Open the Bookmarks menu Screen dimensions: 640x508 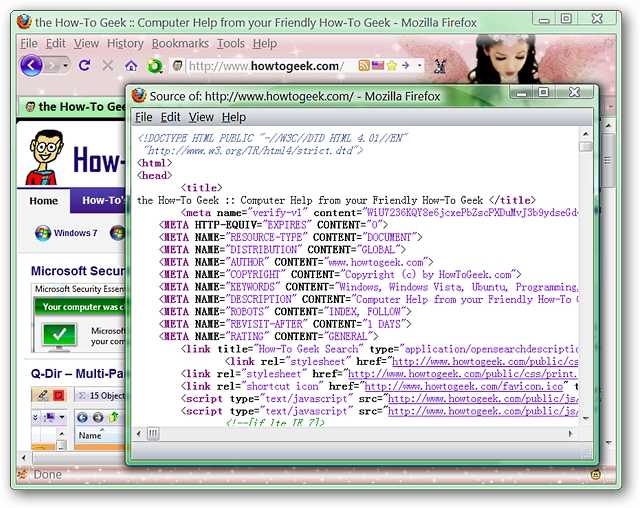[x=180, y=43]
